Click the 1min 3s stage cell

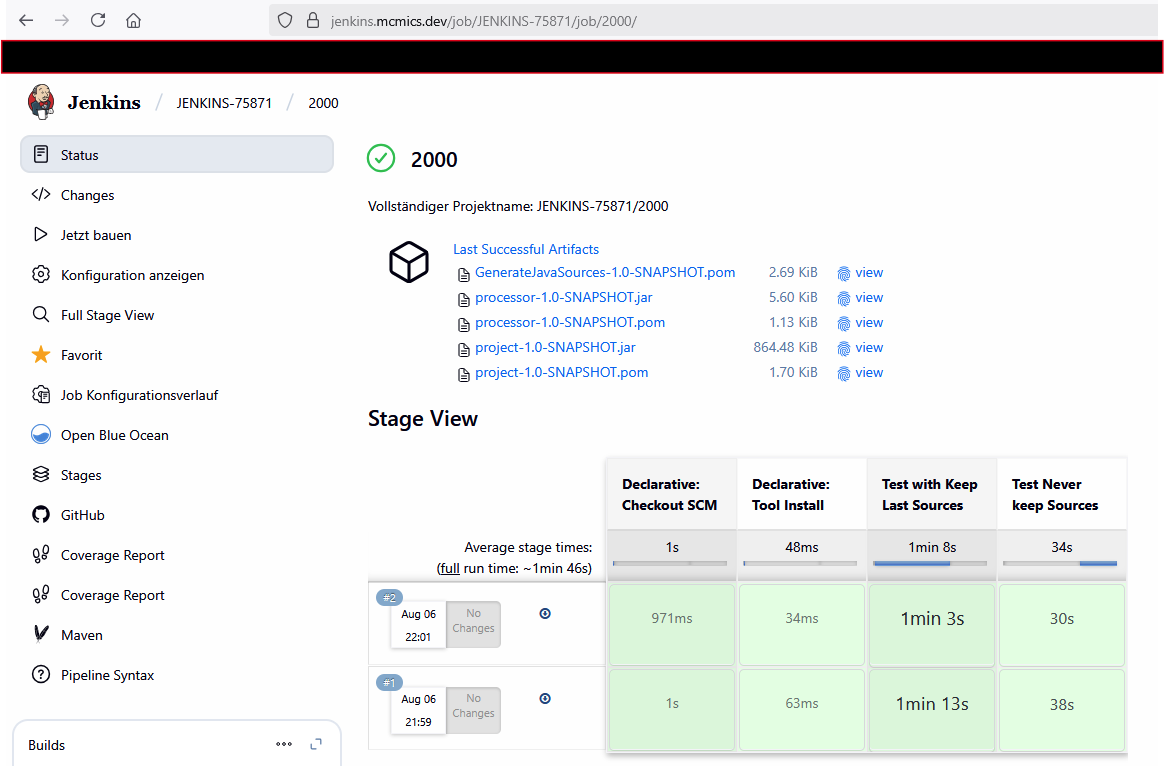coord(932,624)
